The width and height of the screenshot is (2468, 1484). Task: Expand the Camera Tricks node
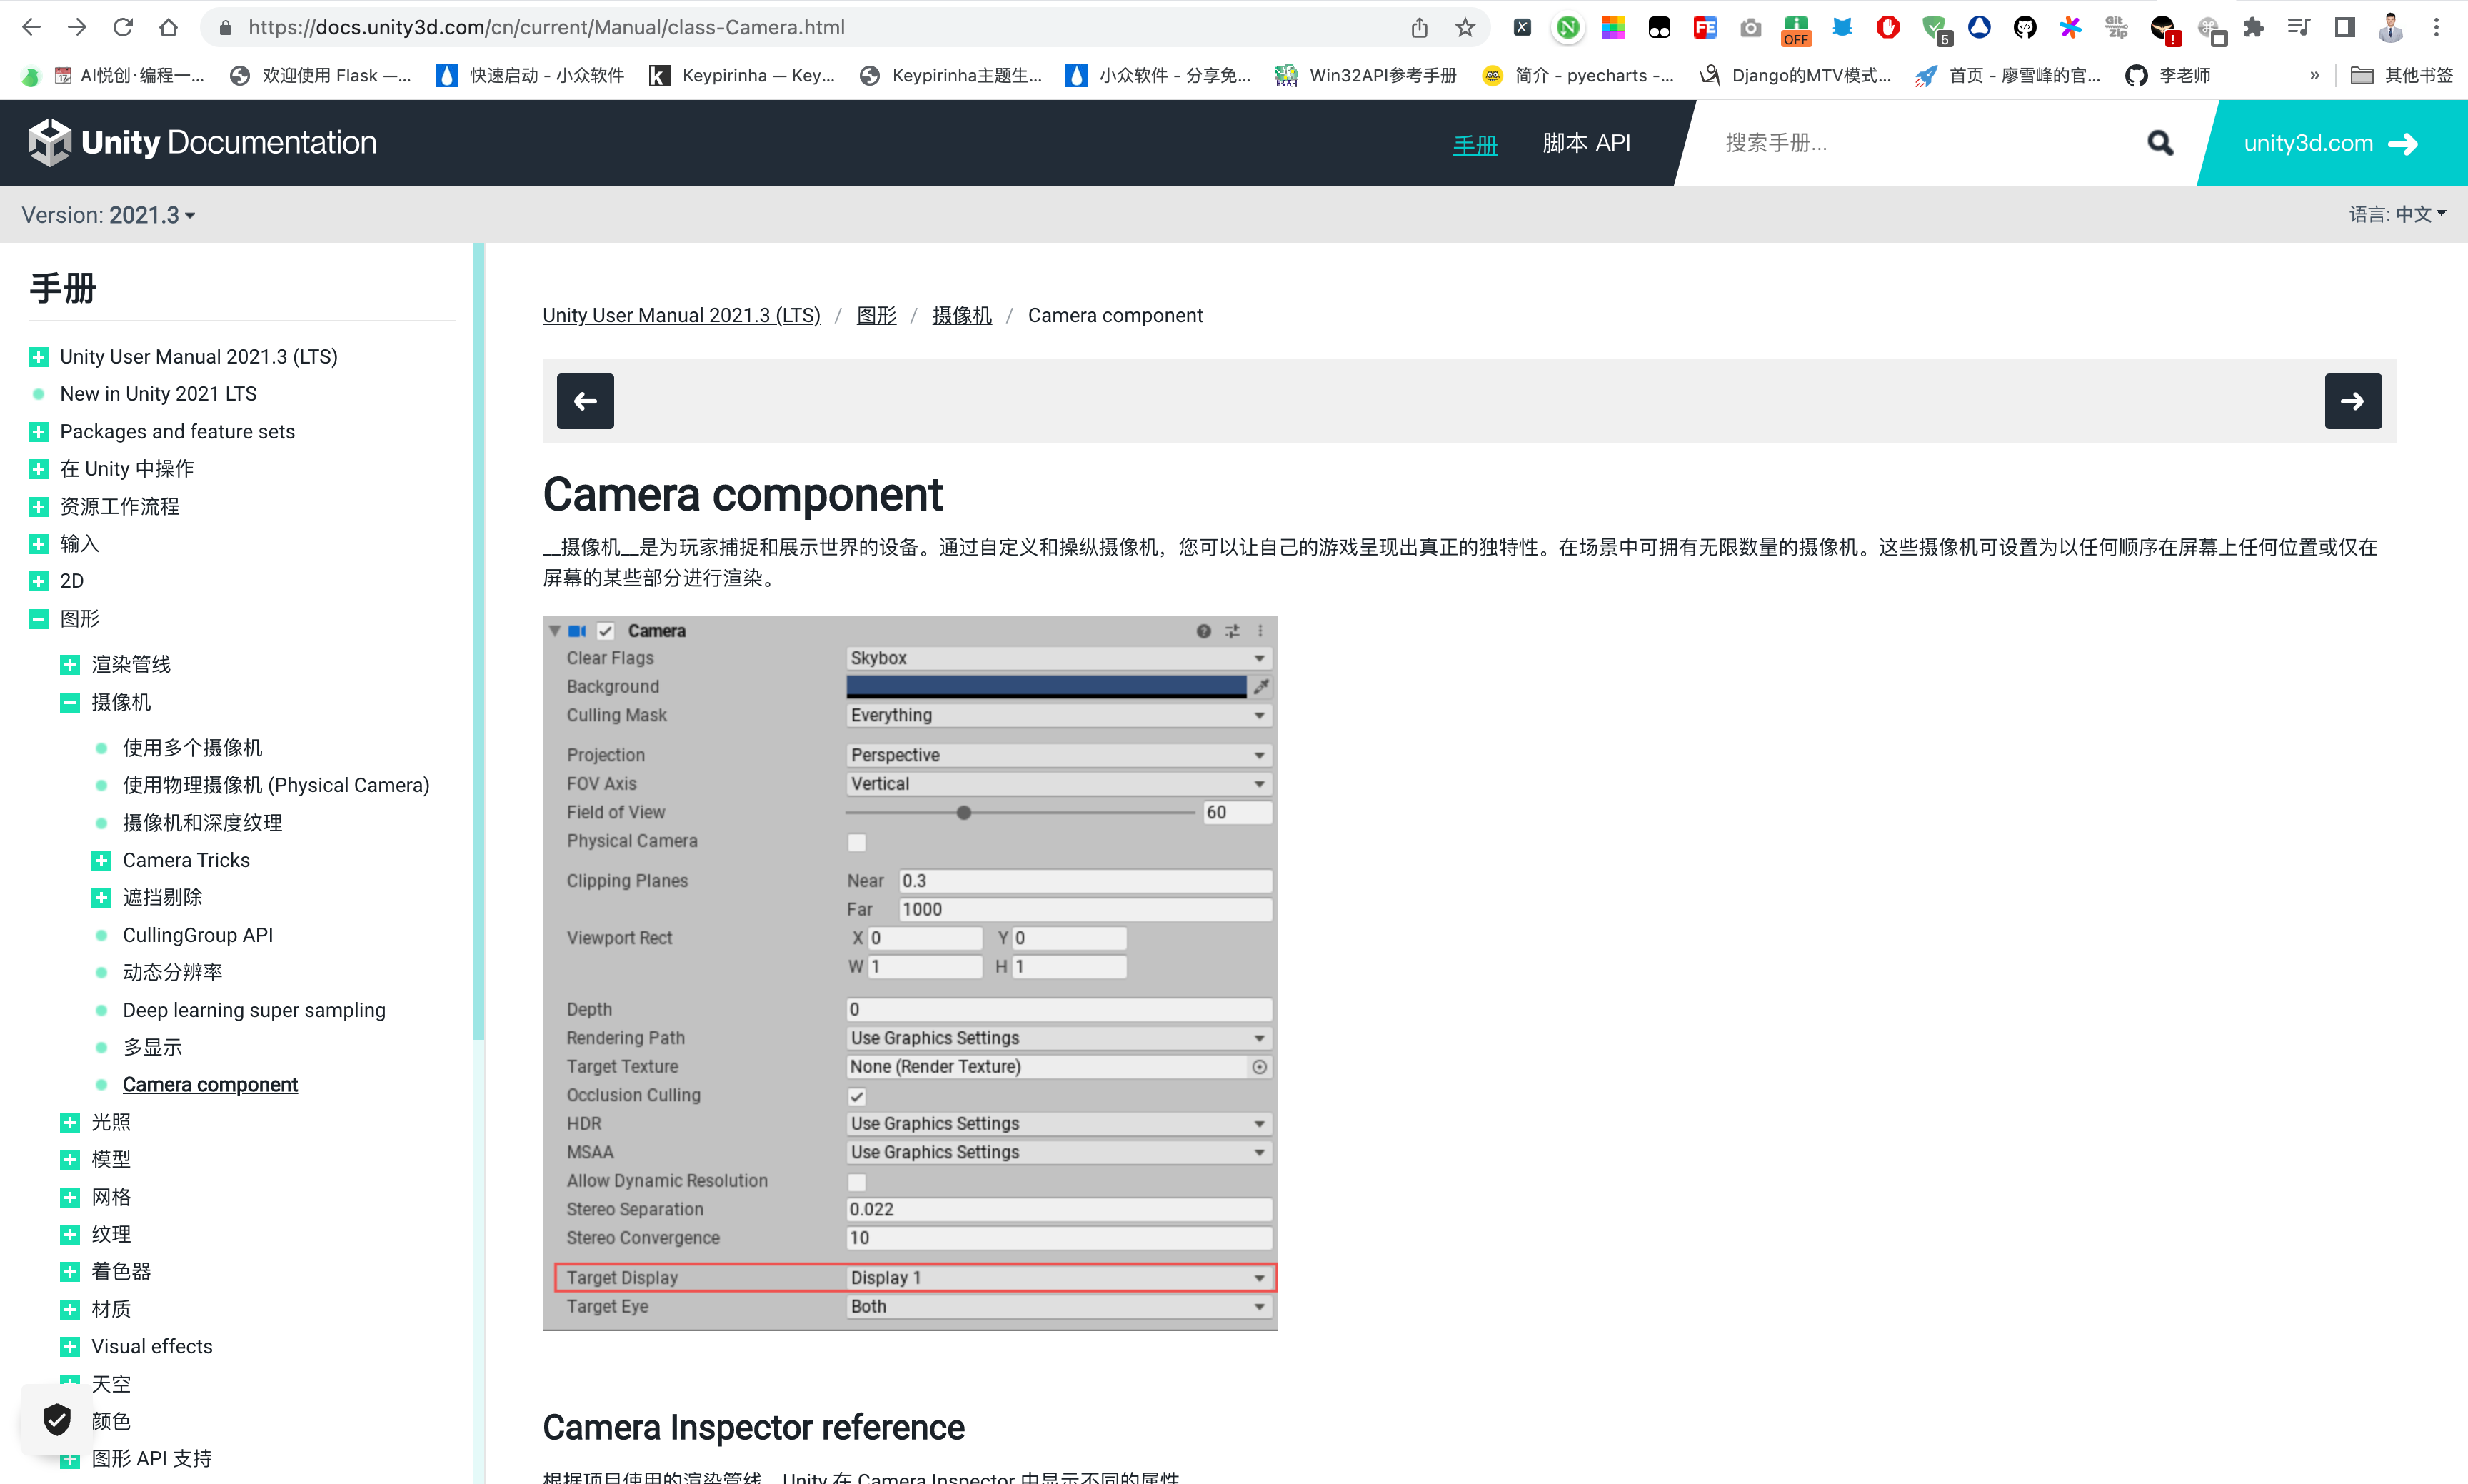[x=101, y=860]
